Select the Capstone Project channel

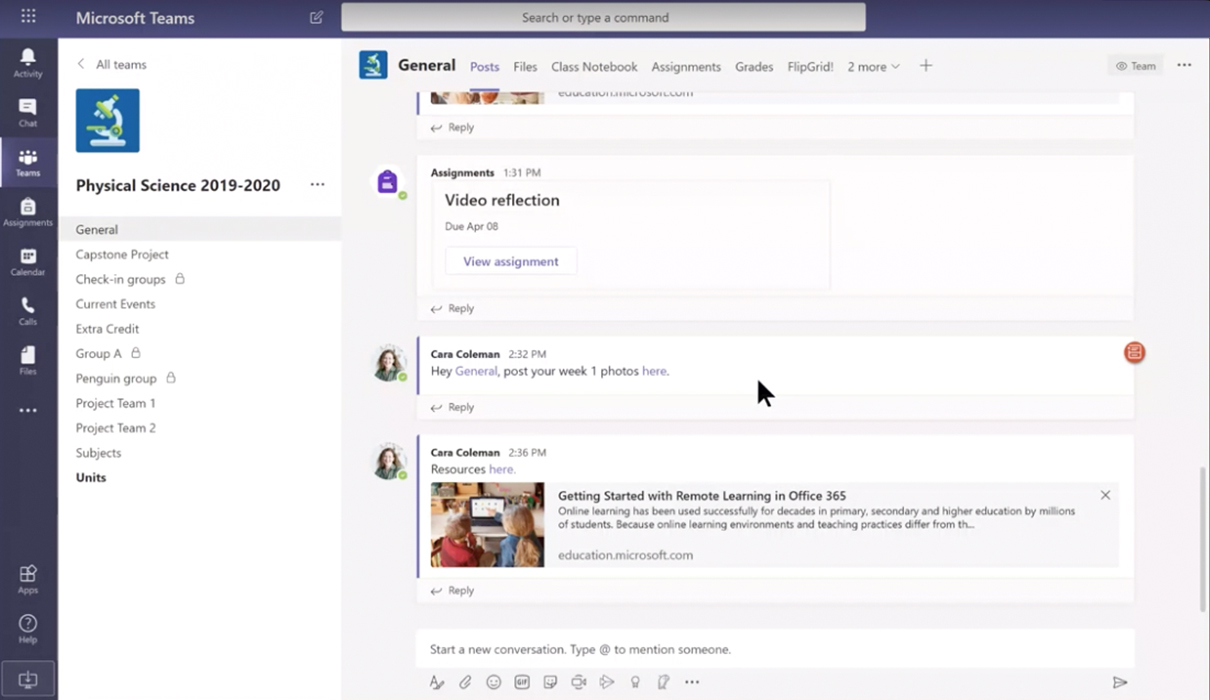point(122,254)
